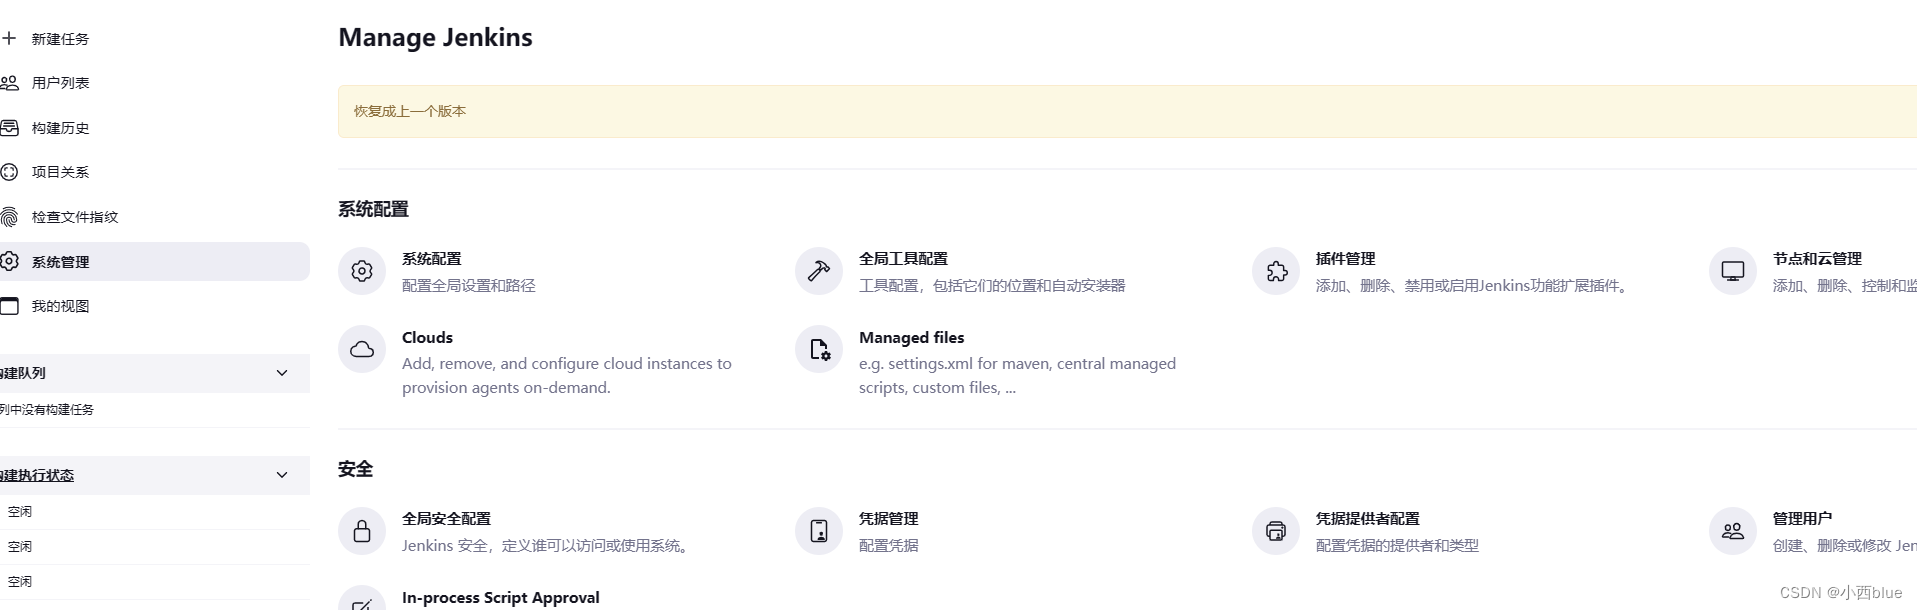Screen dimensions: 1917x610
Task: Select 项目关系 in the sidebar
Action: (60, 172)
